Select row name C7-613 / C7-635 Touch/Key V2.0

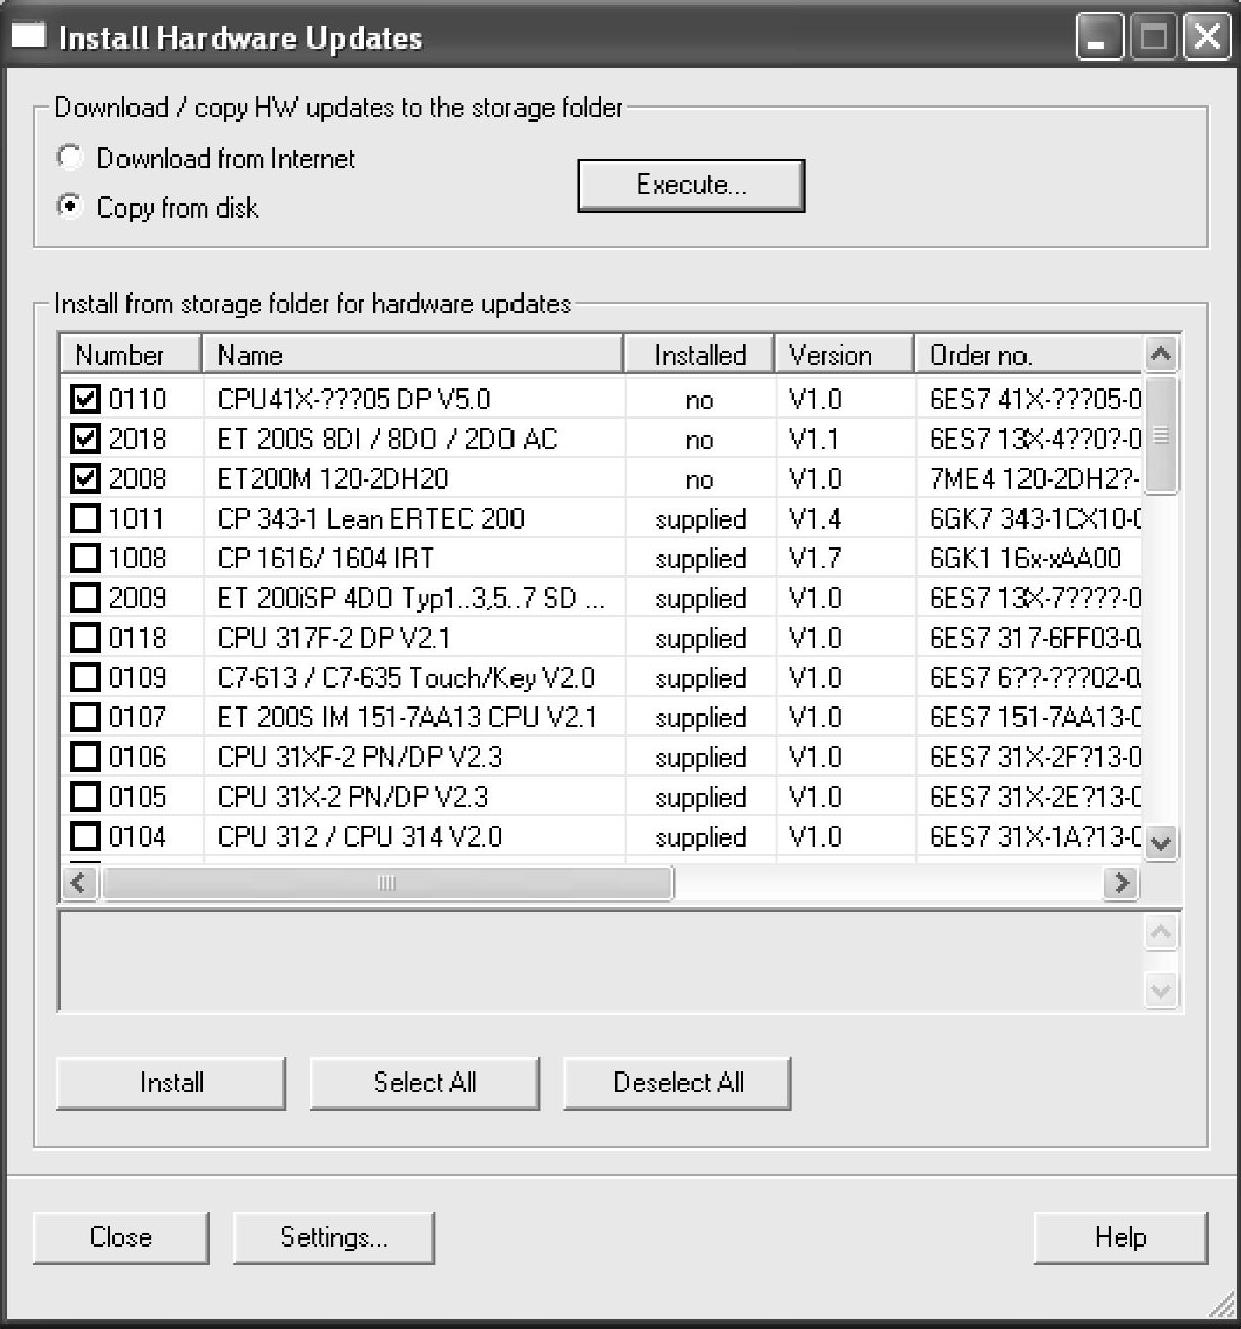point(406,677)
